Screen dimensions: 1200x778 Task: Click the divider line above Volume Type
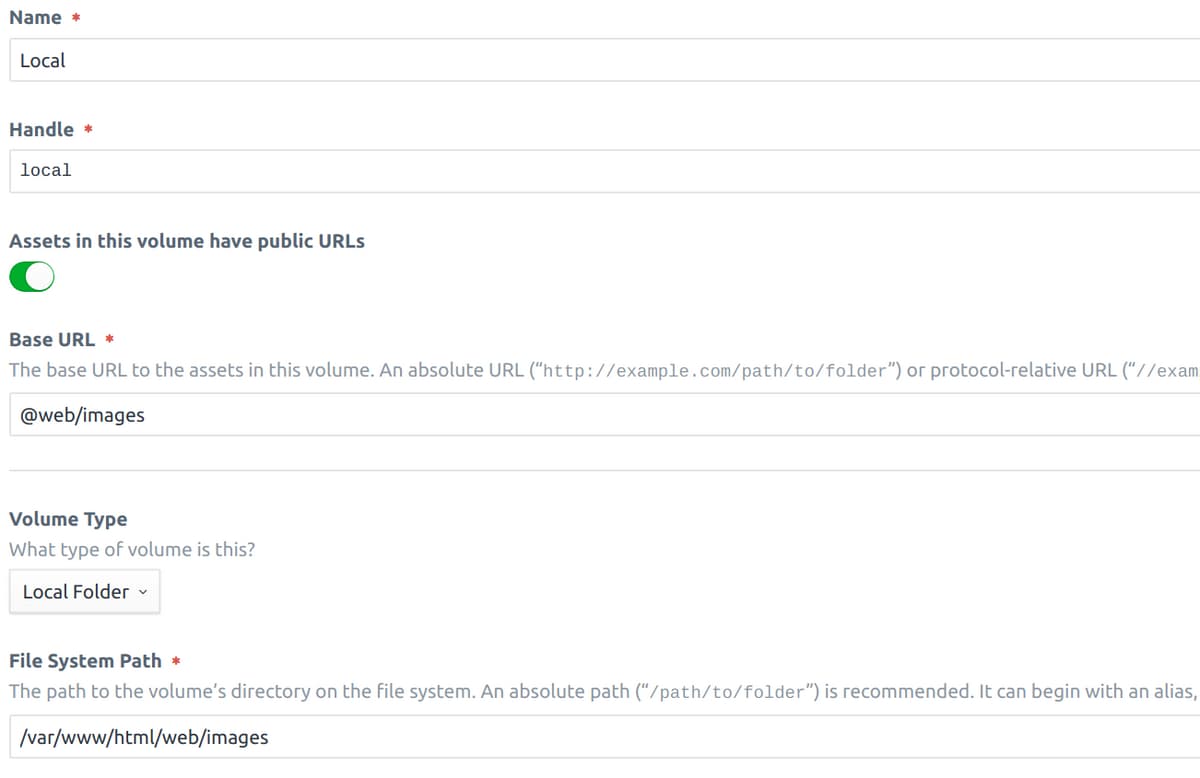coord(604,470)
